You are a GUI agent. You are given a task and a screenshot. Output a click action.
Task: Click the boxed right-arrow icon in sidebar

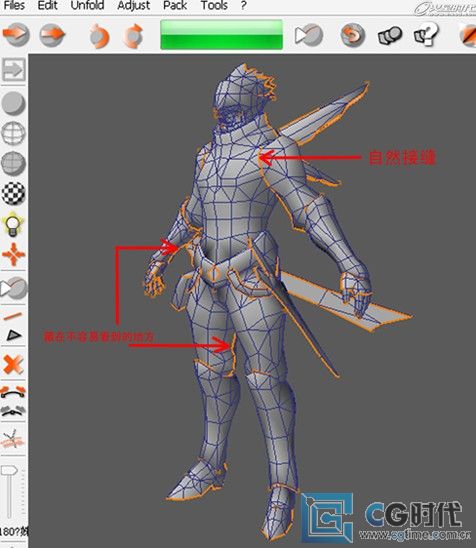pos(14,70)
